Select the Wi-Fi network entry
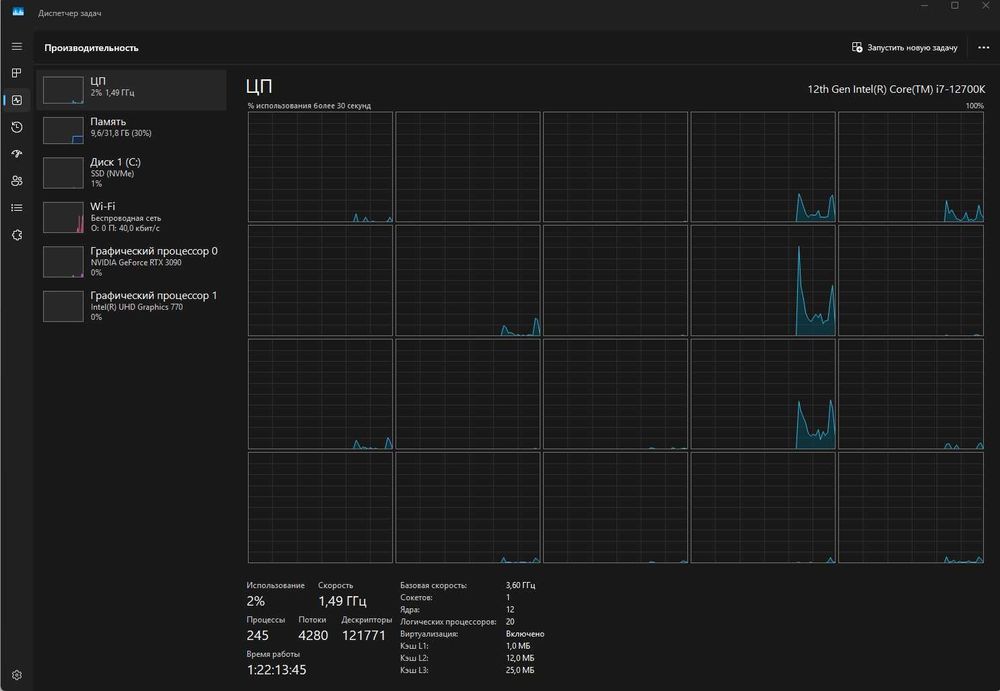 coord(131,216)
